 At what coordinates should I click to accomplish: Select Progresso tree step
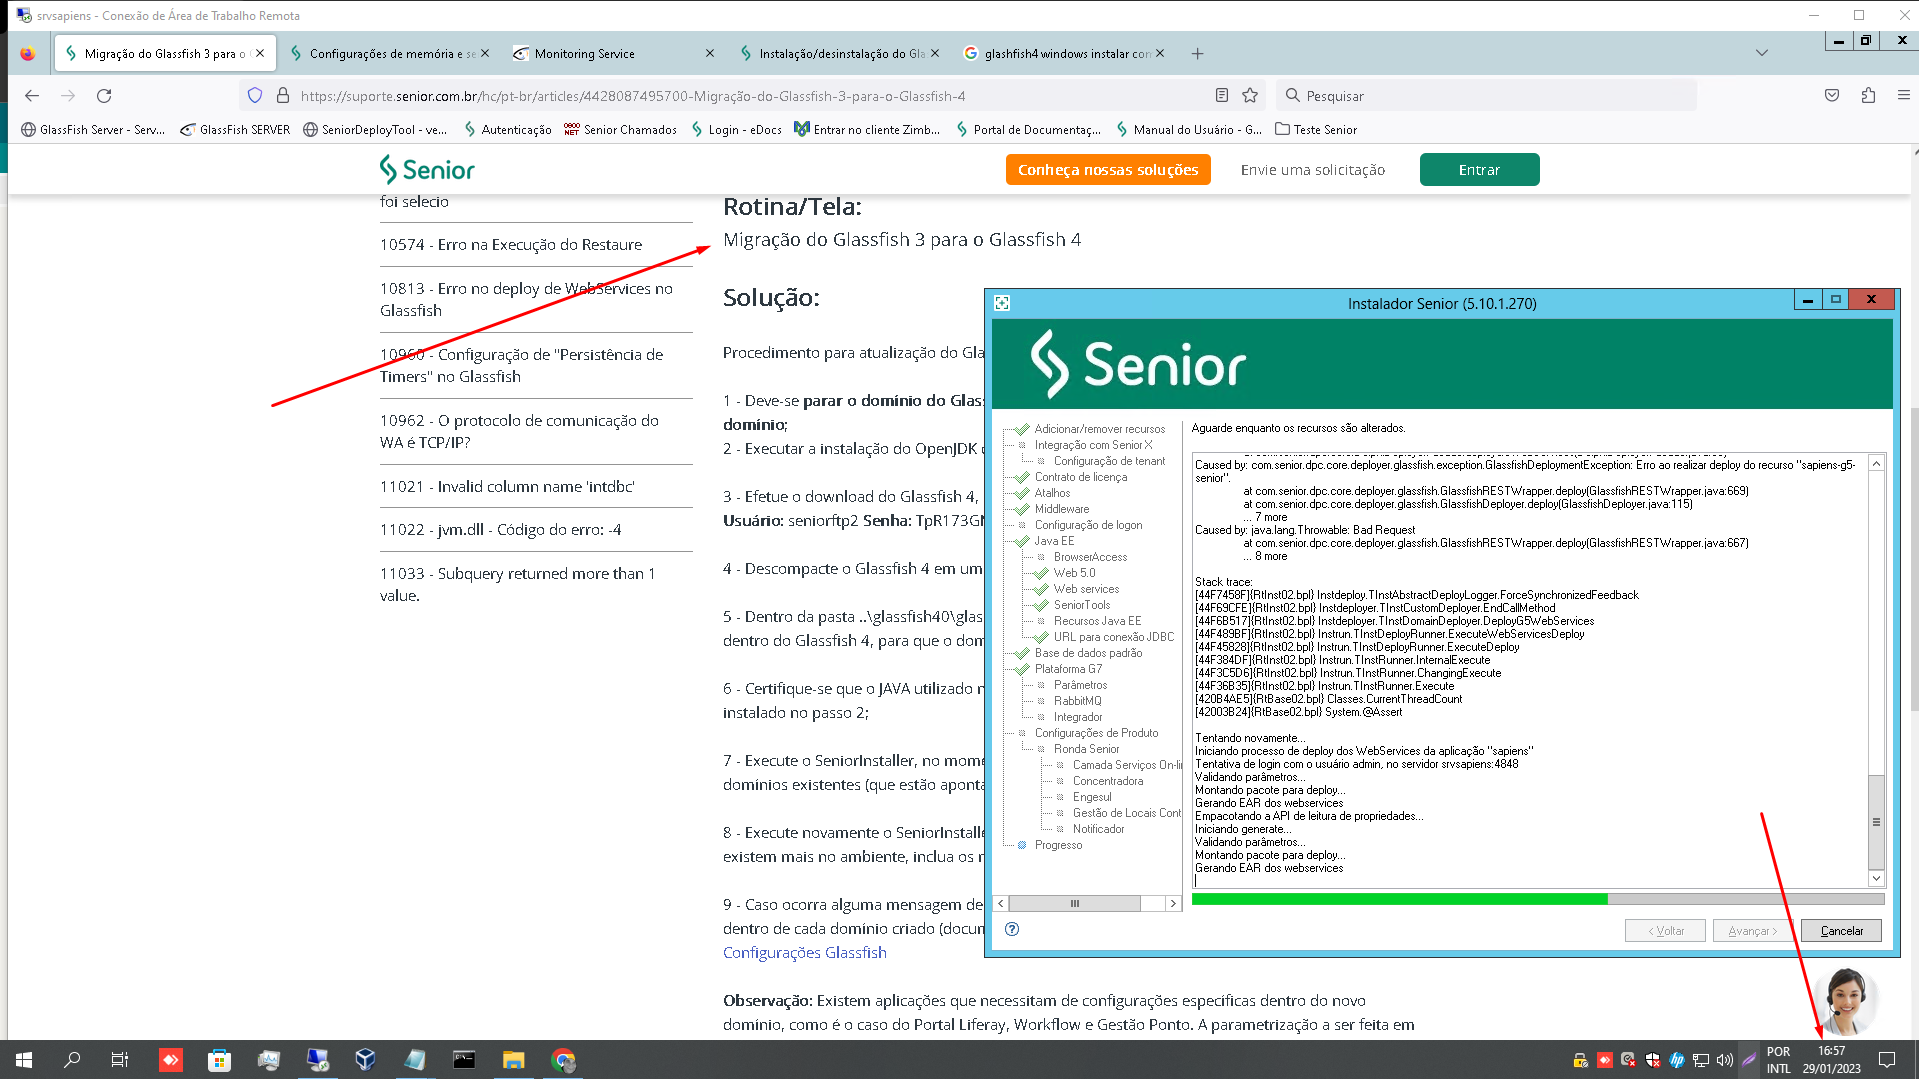(1058, 845)
